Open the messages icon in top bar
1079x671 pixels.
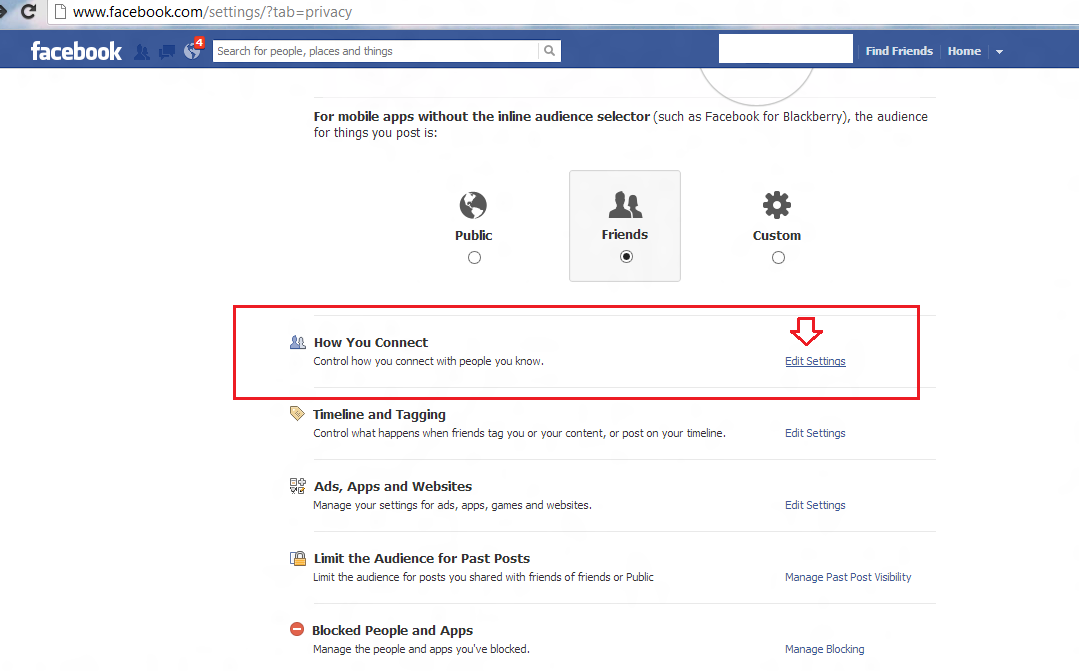tap(167, 52)
